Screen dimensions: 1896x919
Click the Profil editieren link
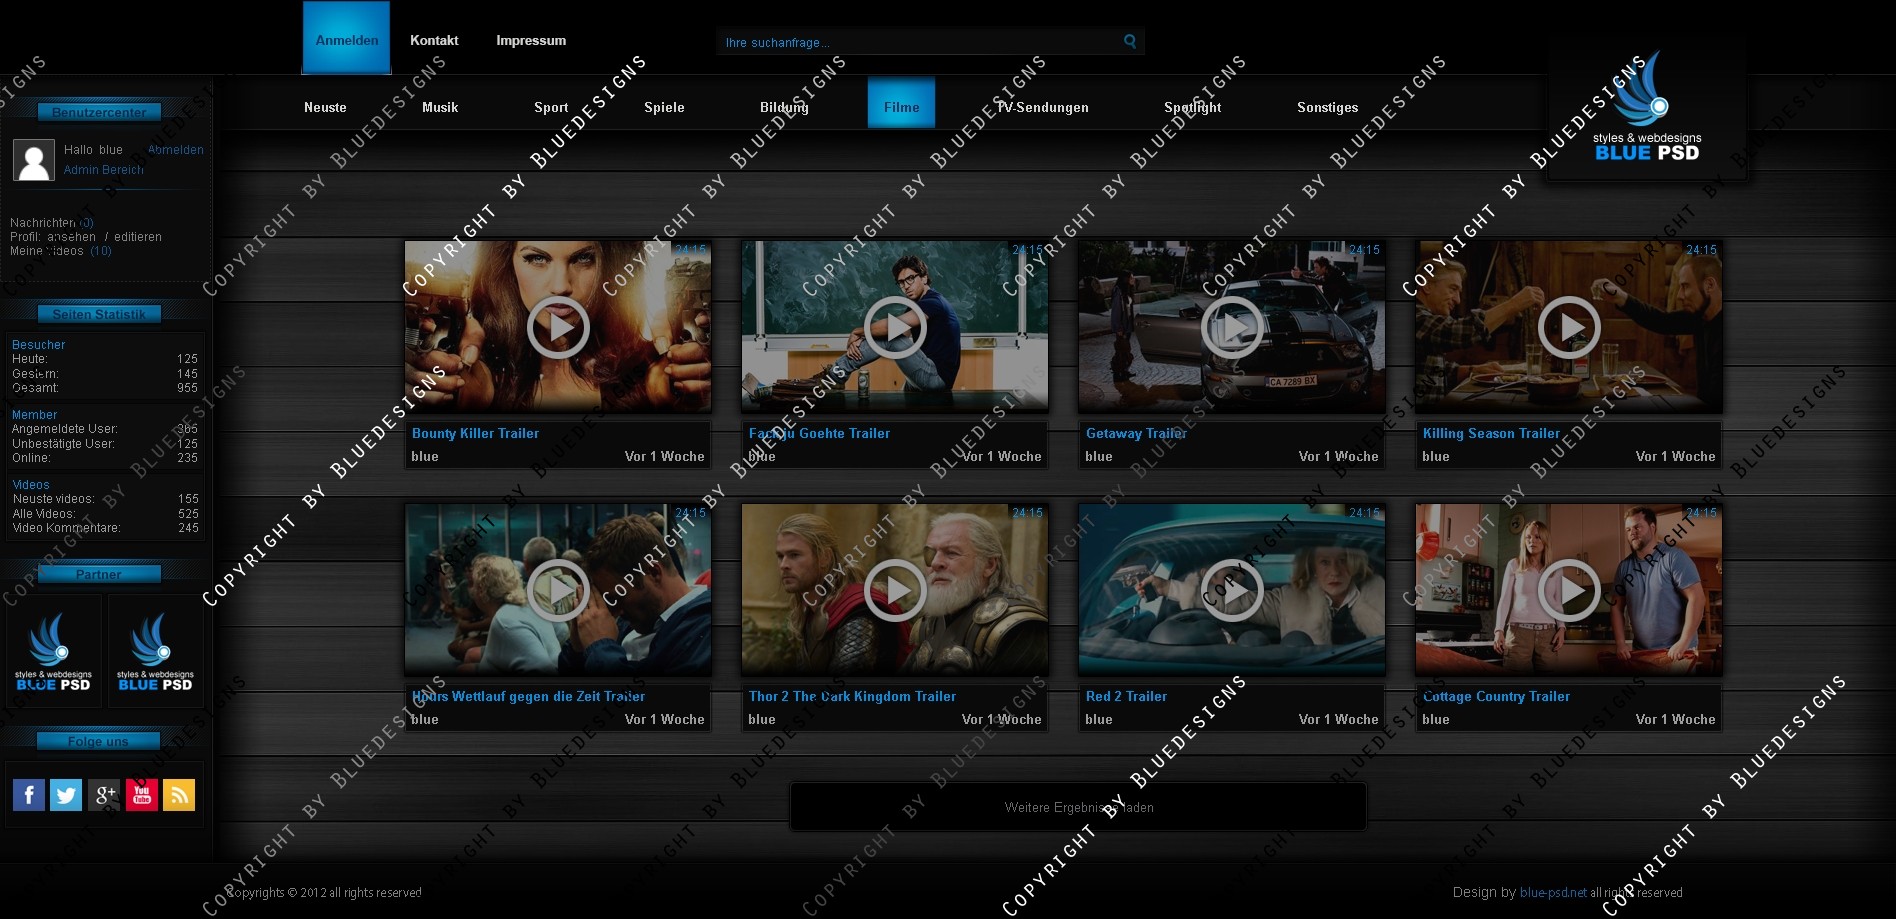(x=138, y=237)
